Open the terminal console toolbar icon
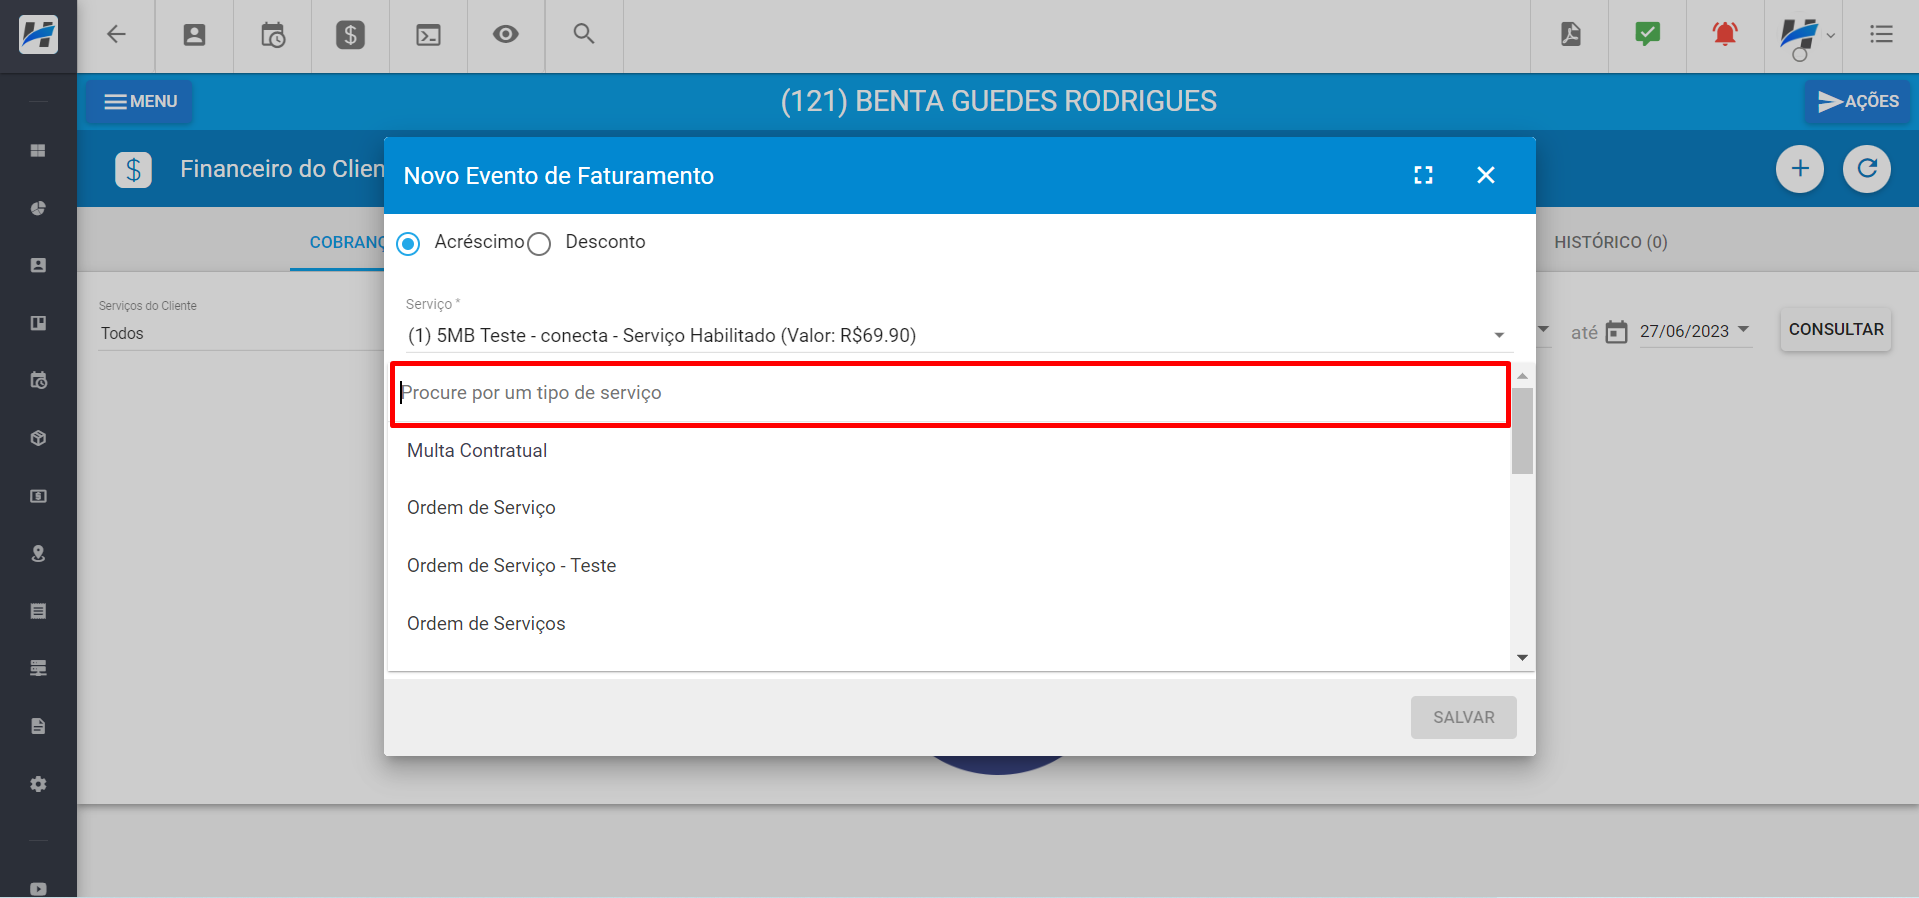Viewport: 1919px width, 898px height. [x=428, y=35]
